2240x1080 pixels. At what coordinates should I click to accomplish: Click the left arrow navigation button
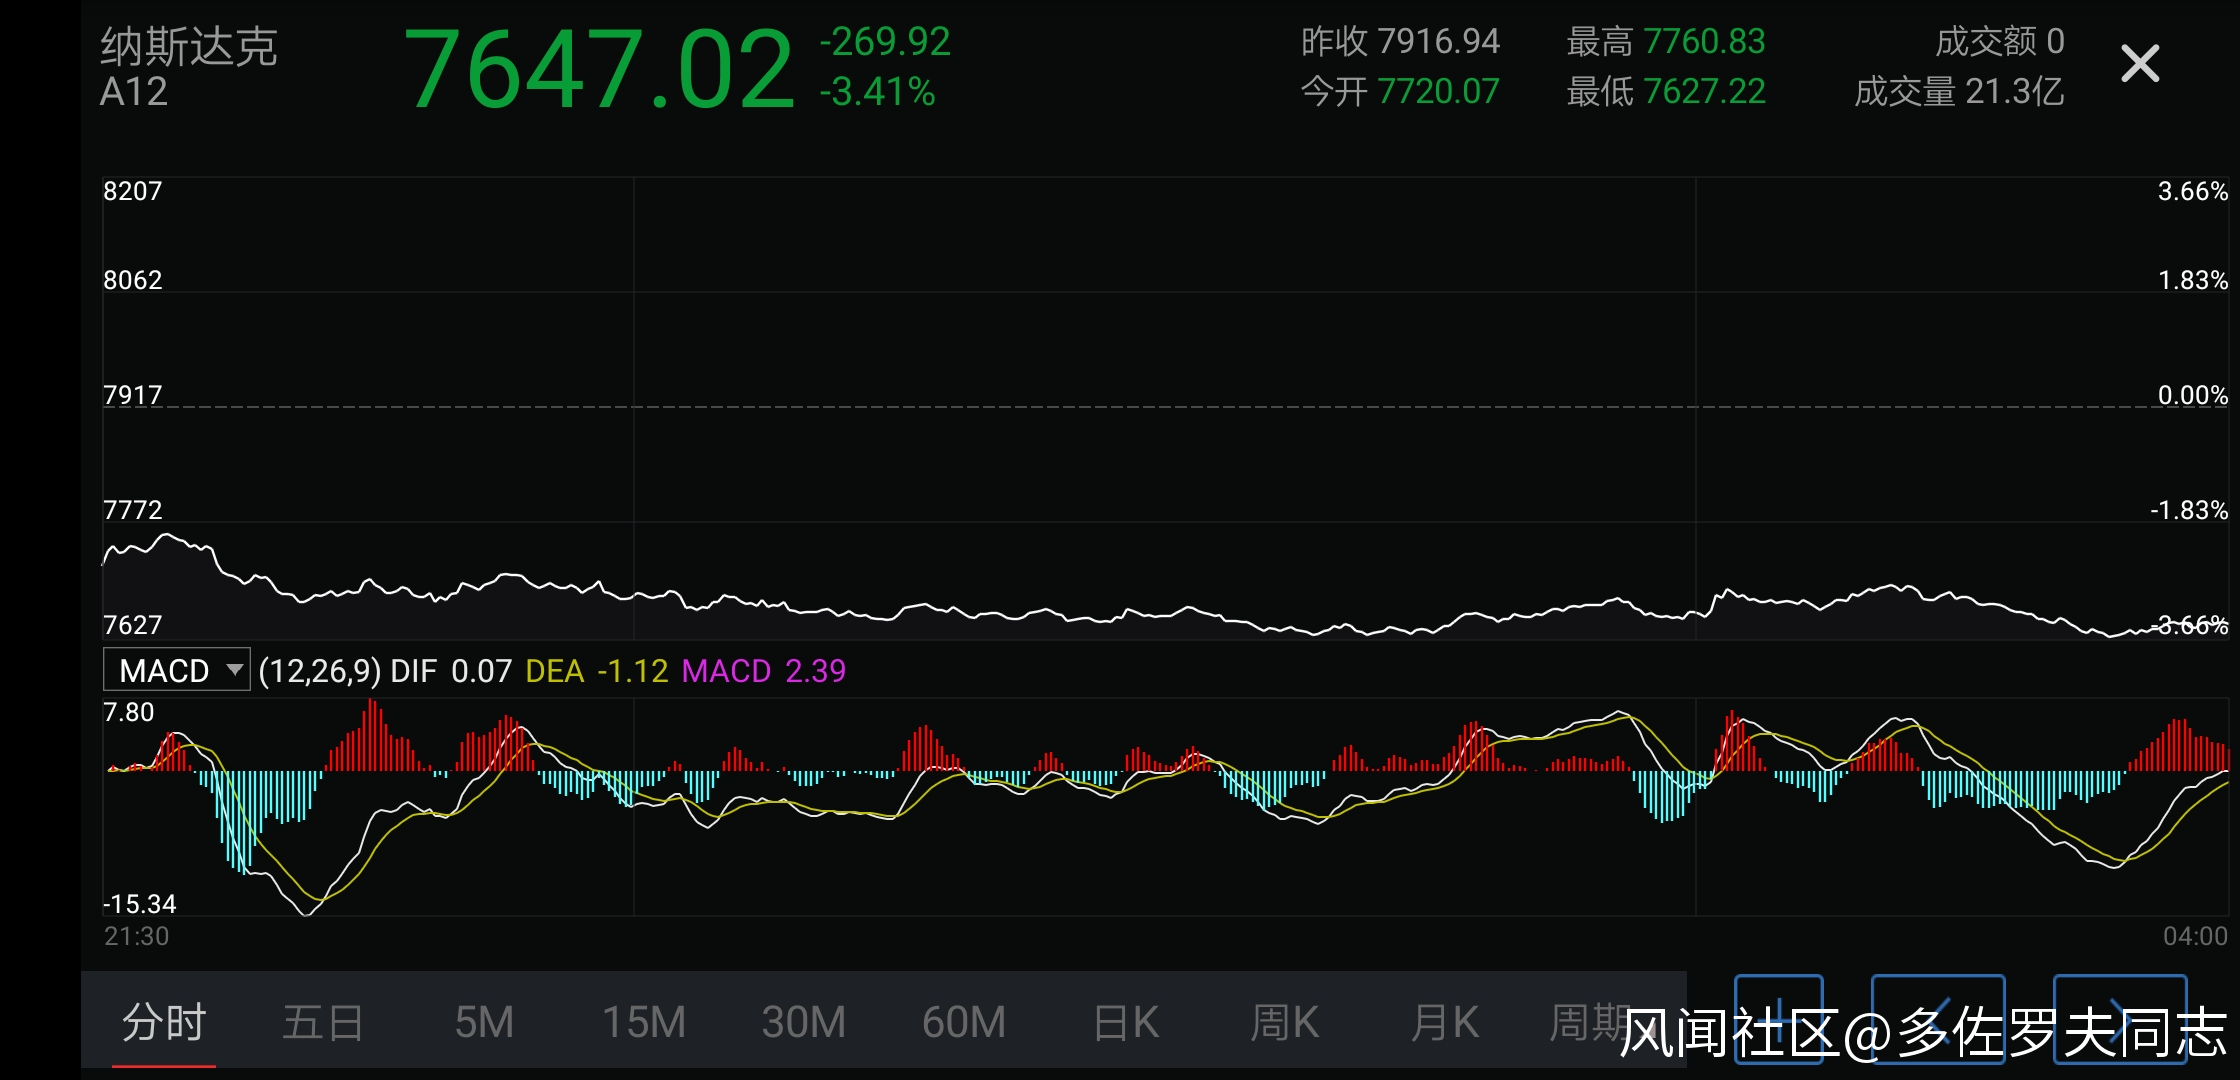(1937, 1018)
